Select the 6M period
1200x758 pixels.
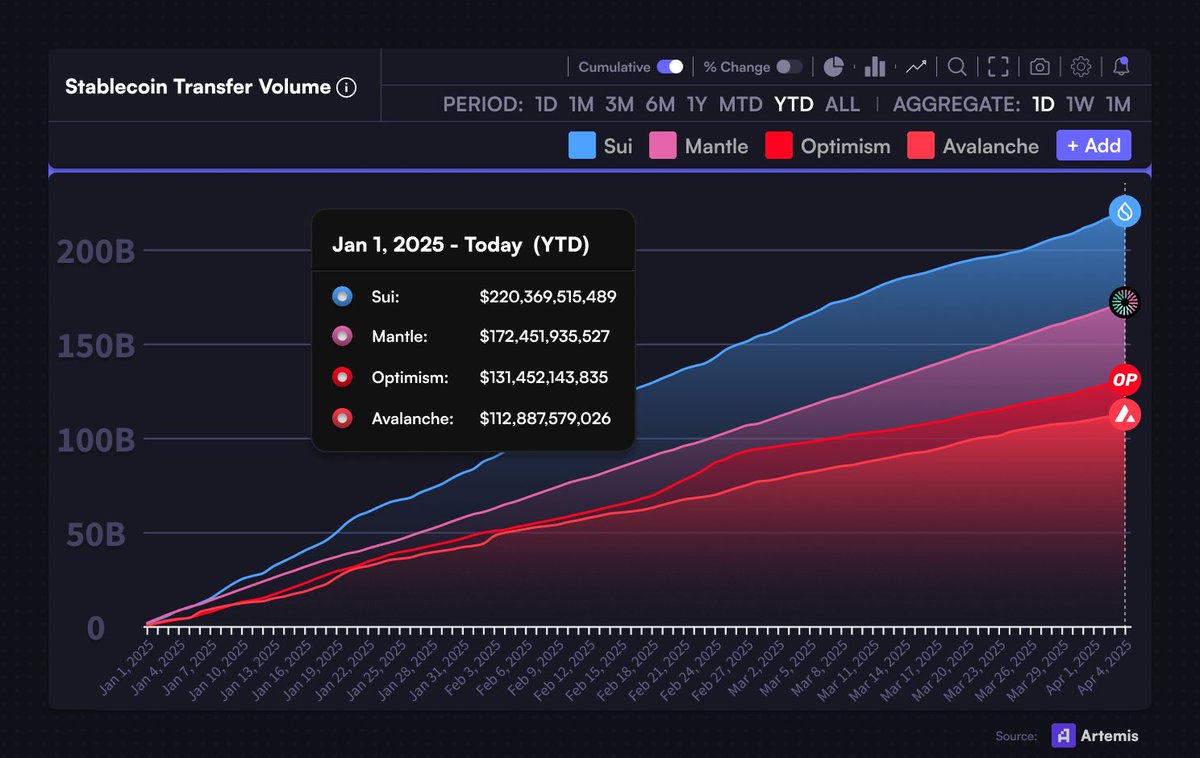coord(660,104)
